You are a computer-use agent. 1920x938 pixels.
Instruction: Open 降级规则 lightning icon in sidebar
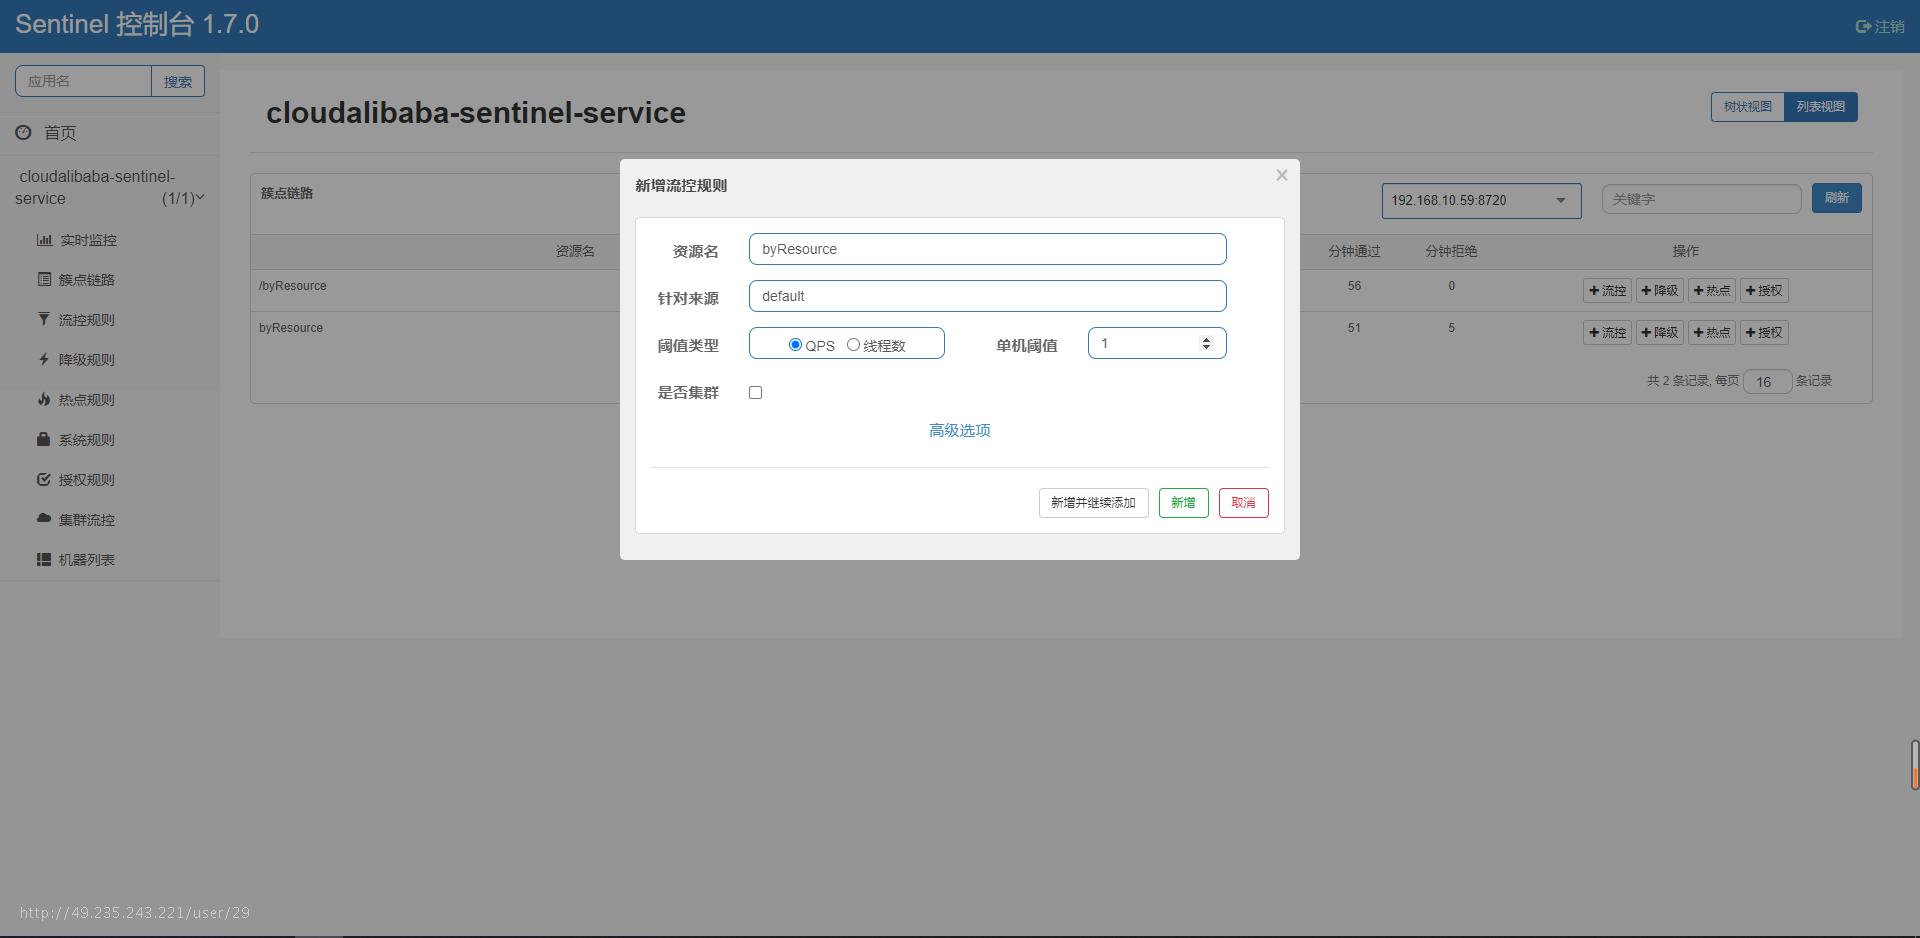click(x=44, y=360)
